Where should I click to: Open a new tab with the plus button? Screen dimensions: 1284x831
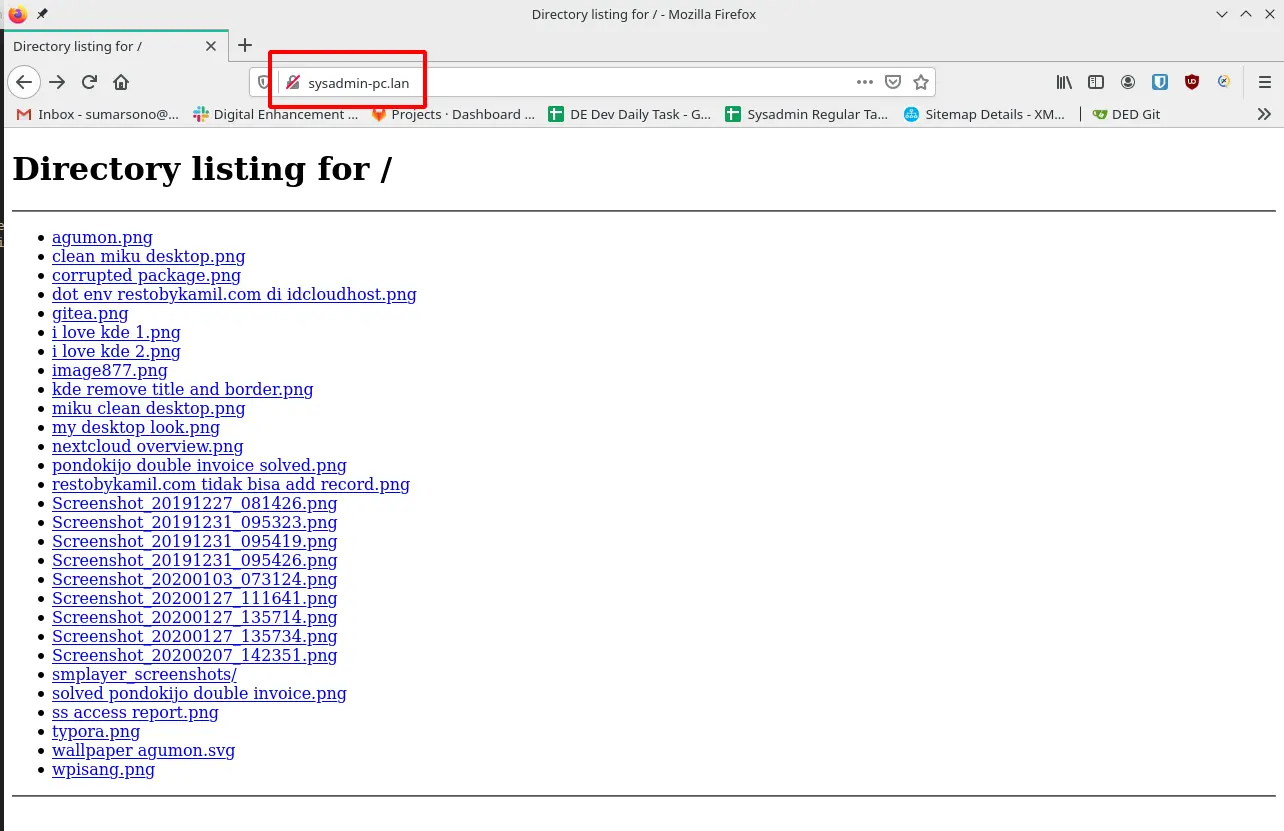(x=245, y=45)
